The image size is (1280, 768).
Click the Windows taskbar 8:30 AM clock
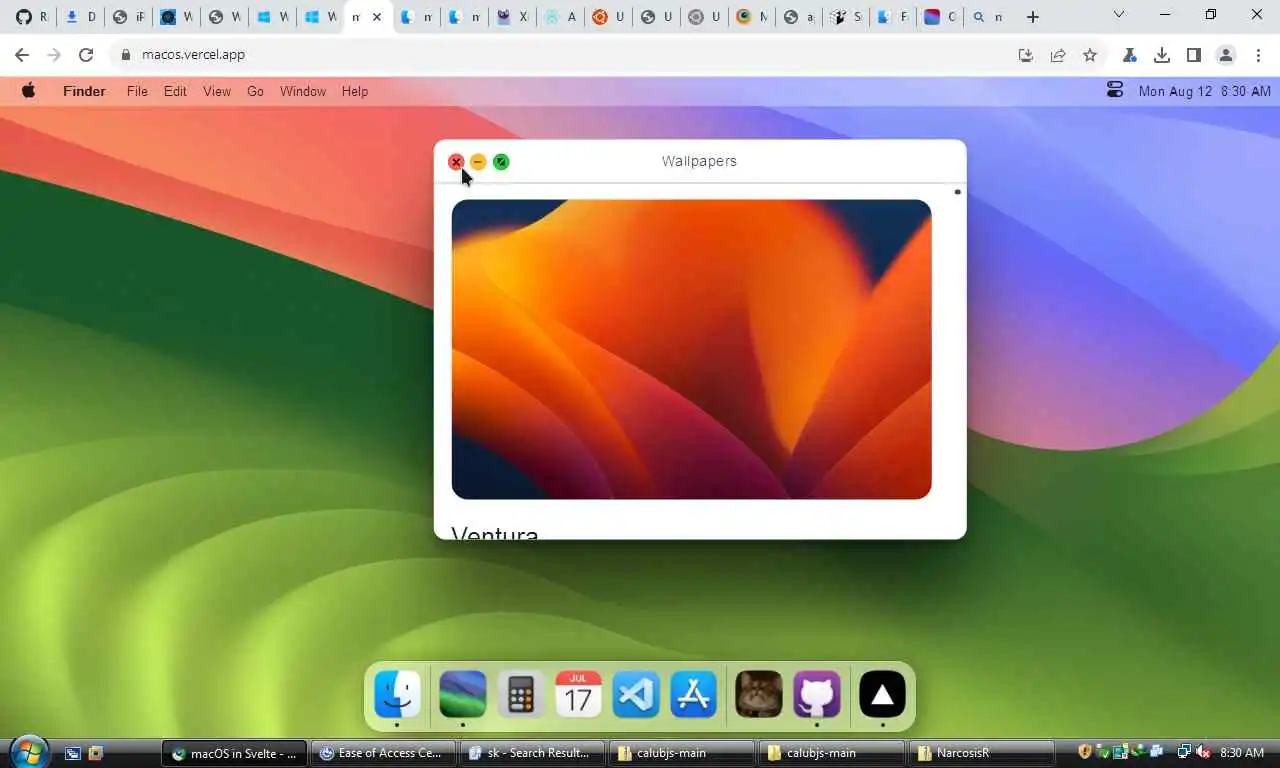(1242, 752)
